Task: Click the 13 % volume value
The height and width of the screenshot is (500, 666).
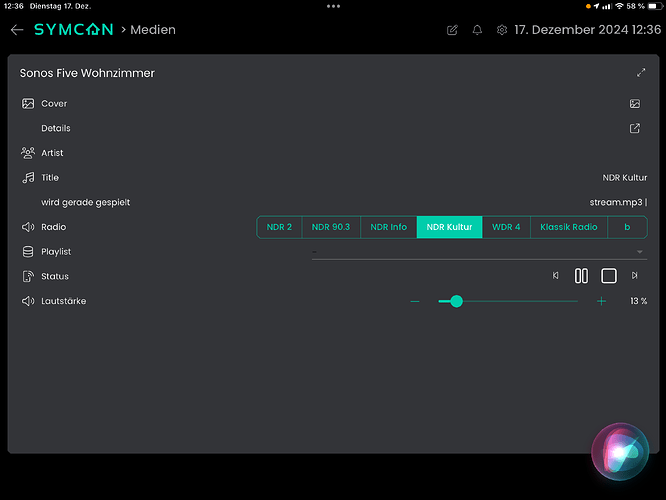Action: pos(638,301)
